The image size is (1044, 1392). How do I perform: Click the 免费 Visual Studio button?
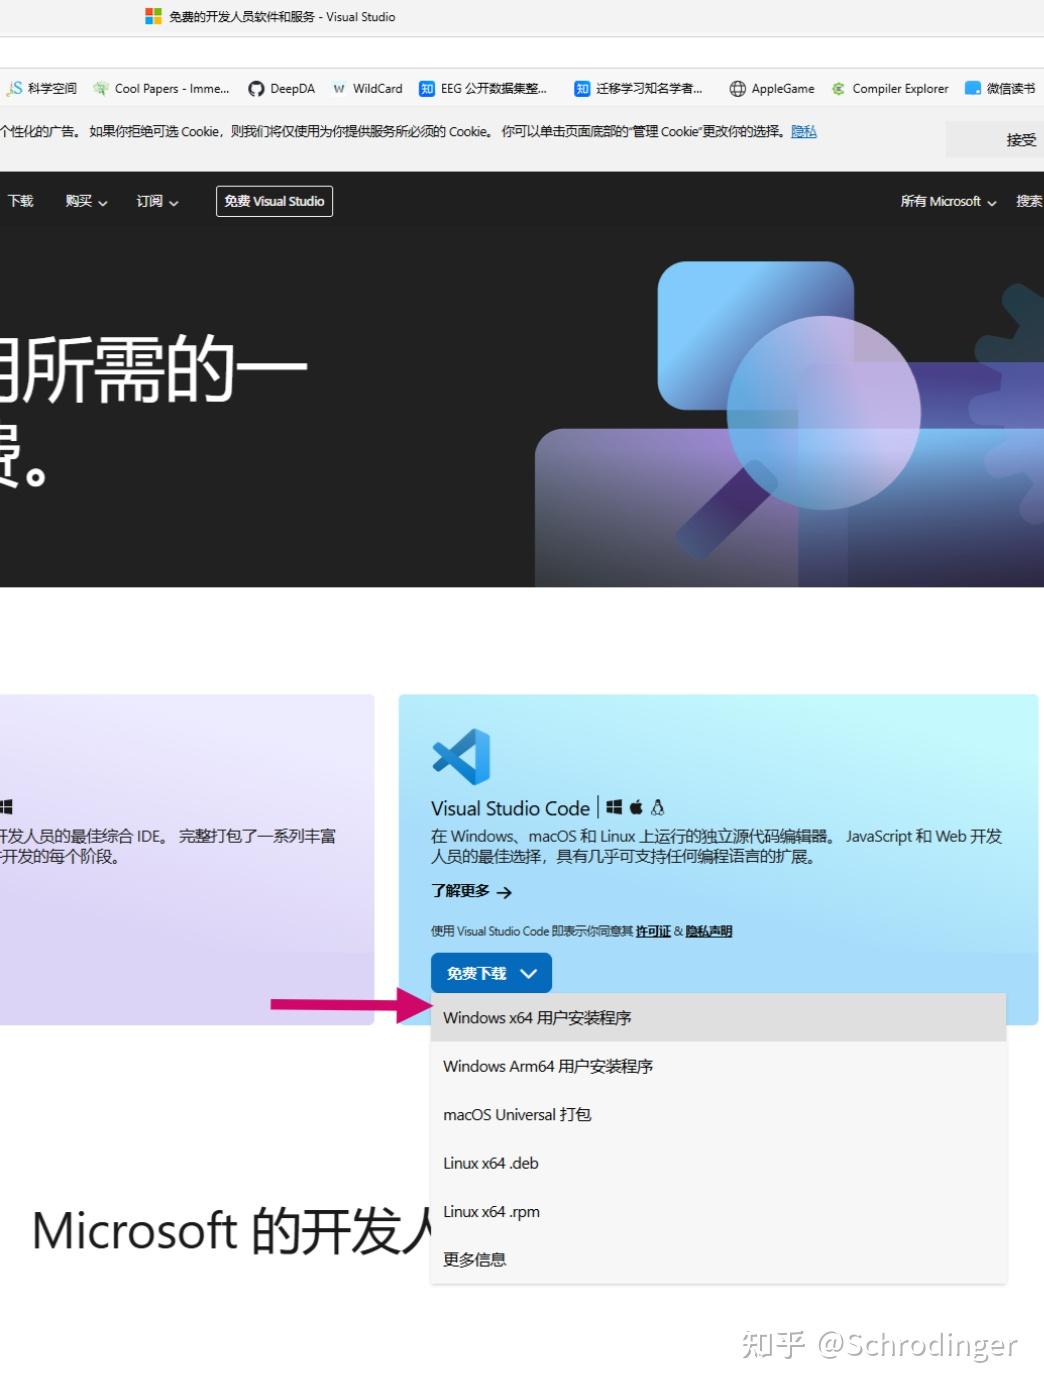click(x=274, y=201)
